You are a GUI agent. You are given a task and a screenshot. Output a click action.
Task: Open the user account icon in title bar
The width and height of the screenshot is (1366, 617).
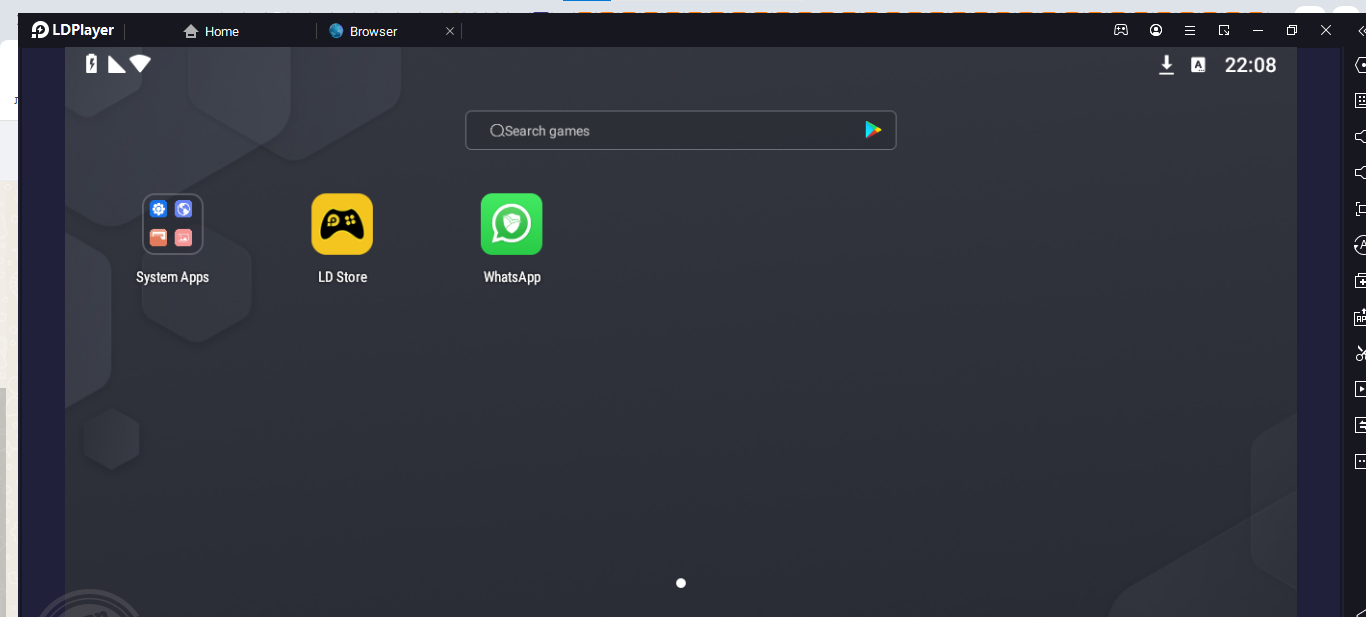tap(1156, 30)
